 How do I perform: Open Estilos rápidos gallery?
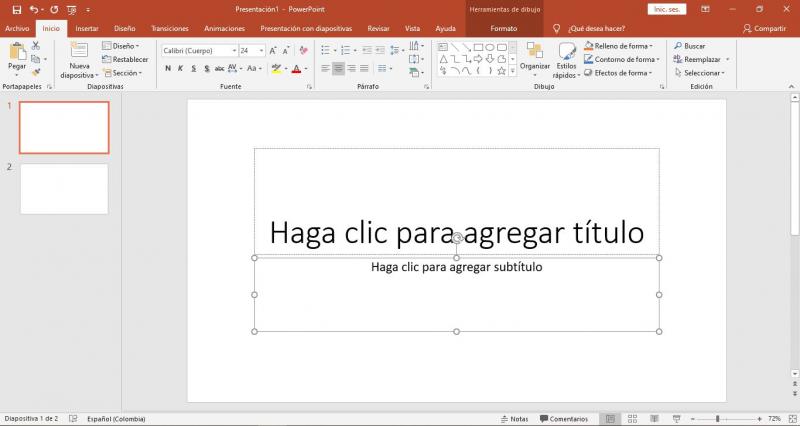(566, 60)
